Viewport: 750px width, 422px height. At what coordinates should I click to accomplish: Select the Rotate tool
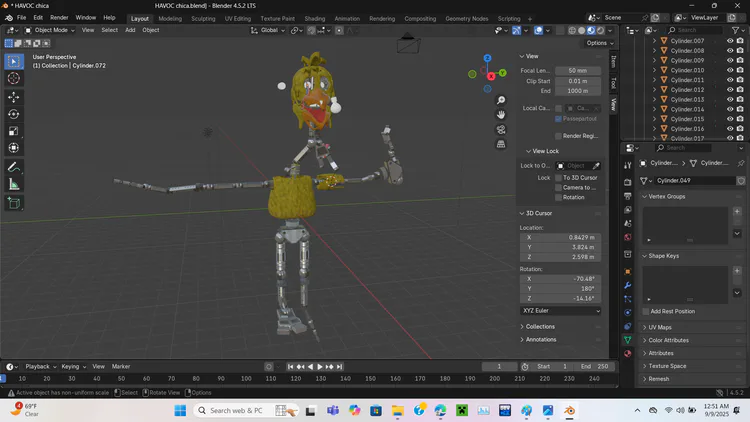[14, 114]
